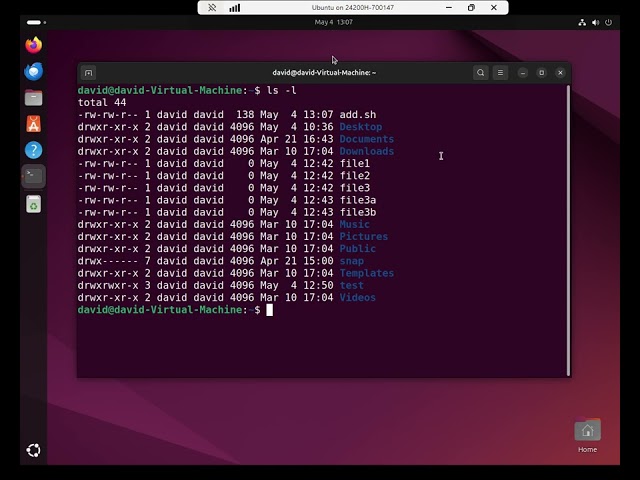640x480 pixels.
Task: Open the May 4 13:07 clock menu
Action: [x=333, y=22]
